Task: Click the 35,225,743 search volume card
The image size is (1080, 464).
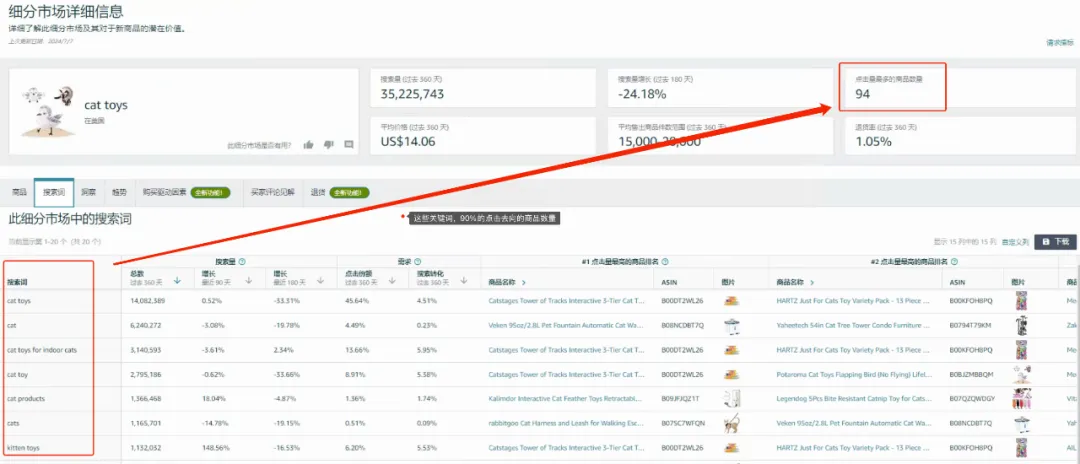Action: 483,87
